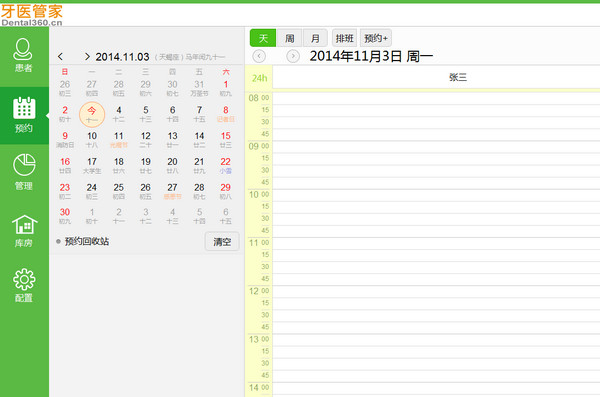Viewport: 600px width, 397px height.
Task: Click the next day circular arrow
Action: click(x=293, y=56)
